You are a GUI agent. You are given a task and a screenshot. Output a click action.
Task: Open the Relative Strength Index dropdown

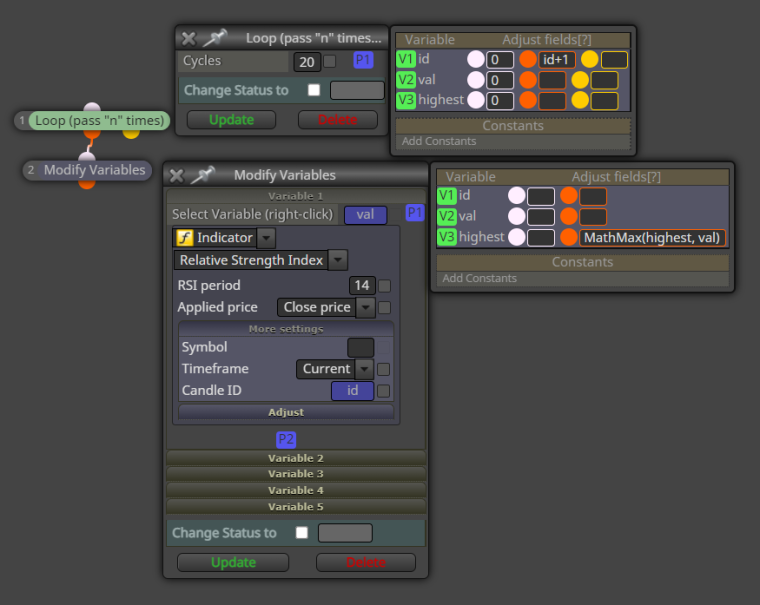point(338,260)
